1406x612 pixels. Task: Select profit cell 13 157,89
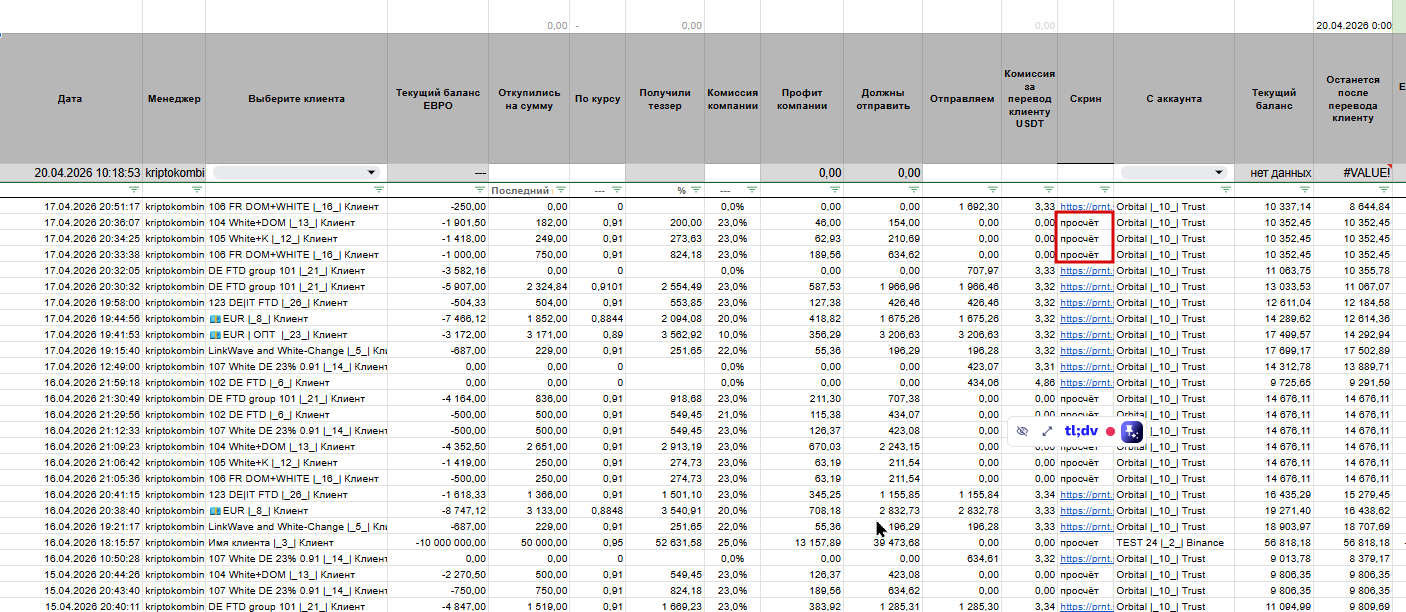(804, 542)
